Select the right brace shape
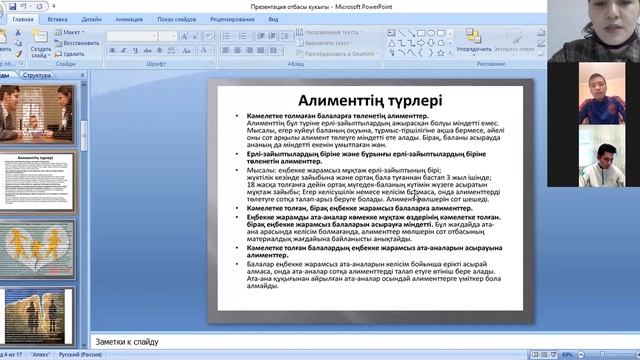 [431, 53]
